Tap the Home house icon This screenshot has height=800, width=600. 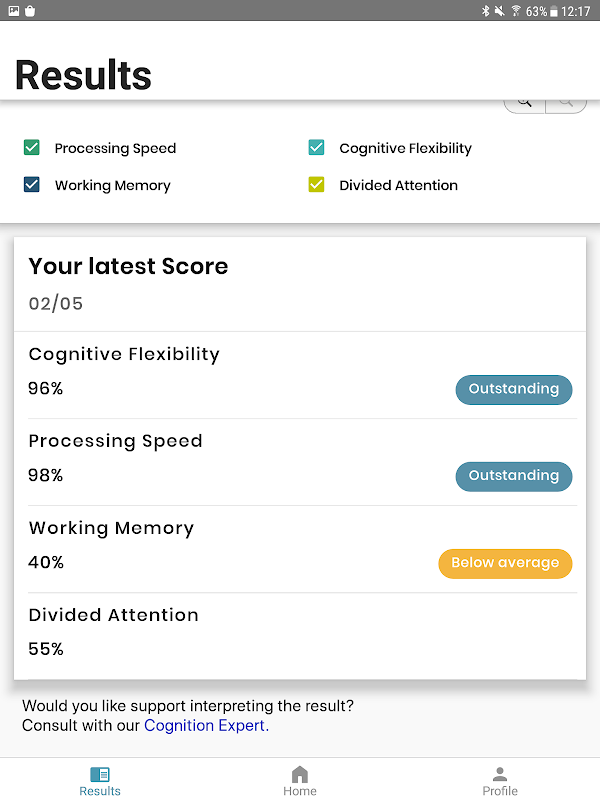tap(300, 774)
